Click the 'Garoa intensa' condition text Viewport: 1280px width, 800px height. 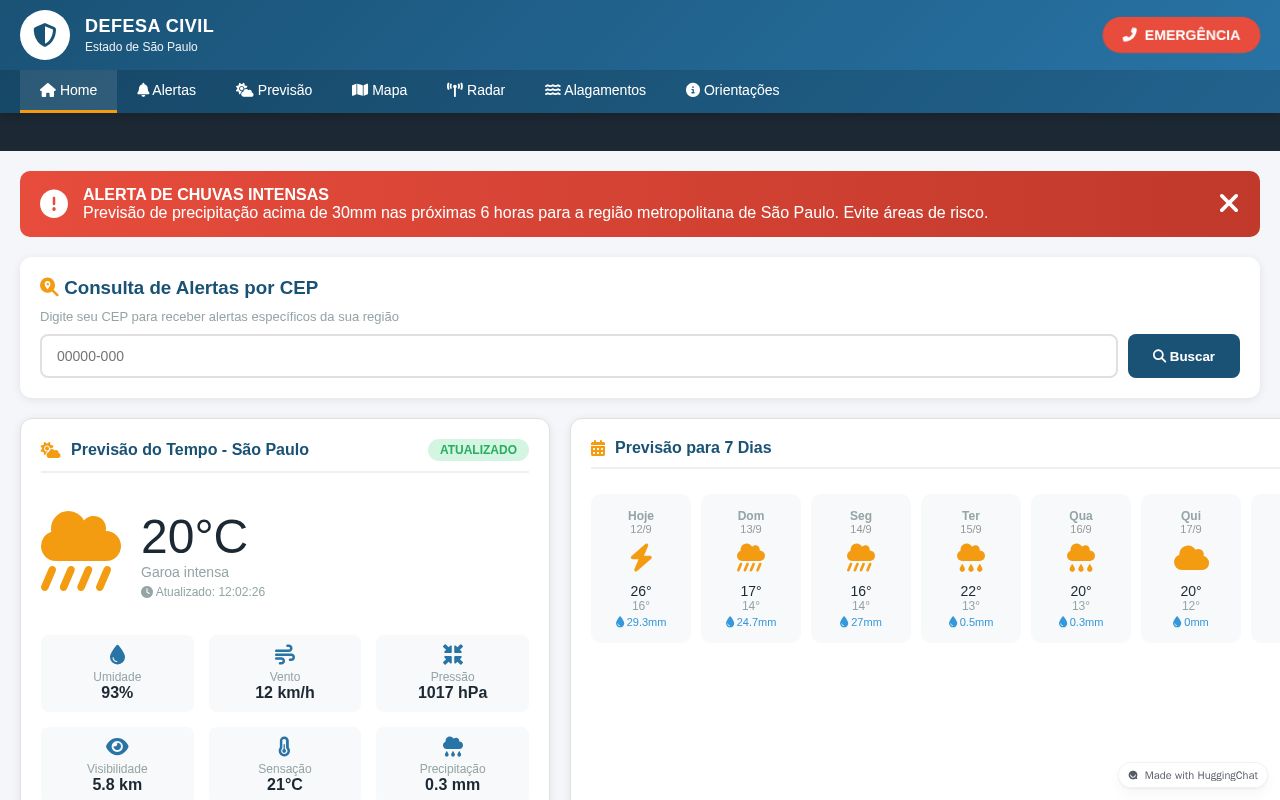pyautogui.click(x=185, y=572)
